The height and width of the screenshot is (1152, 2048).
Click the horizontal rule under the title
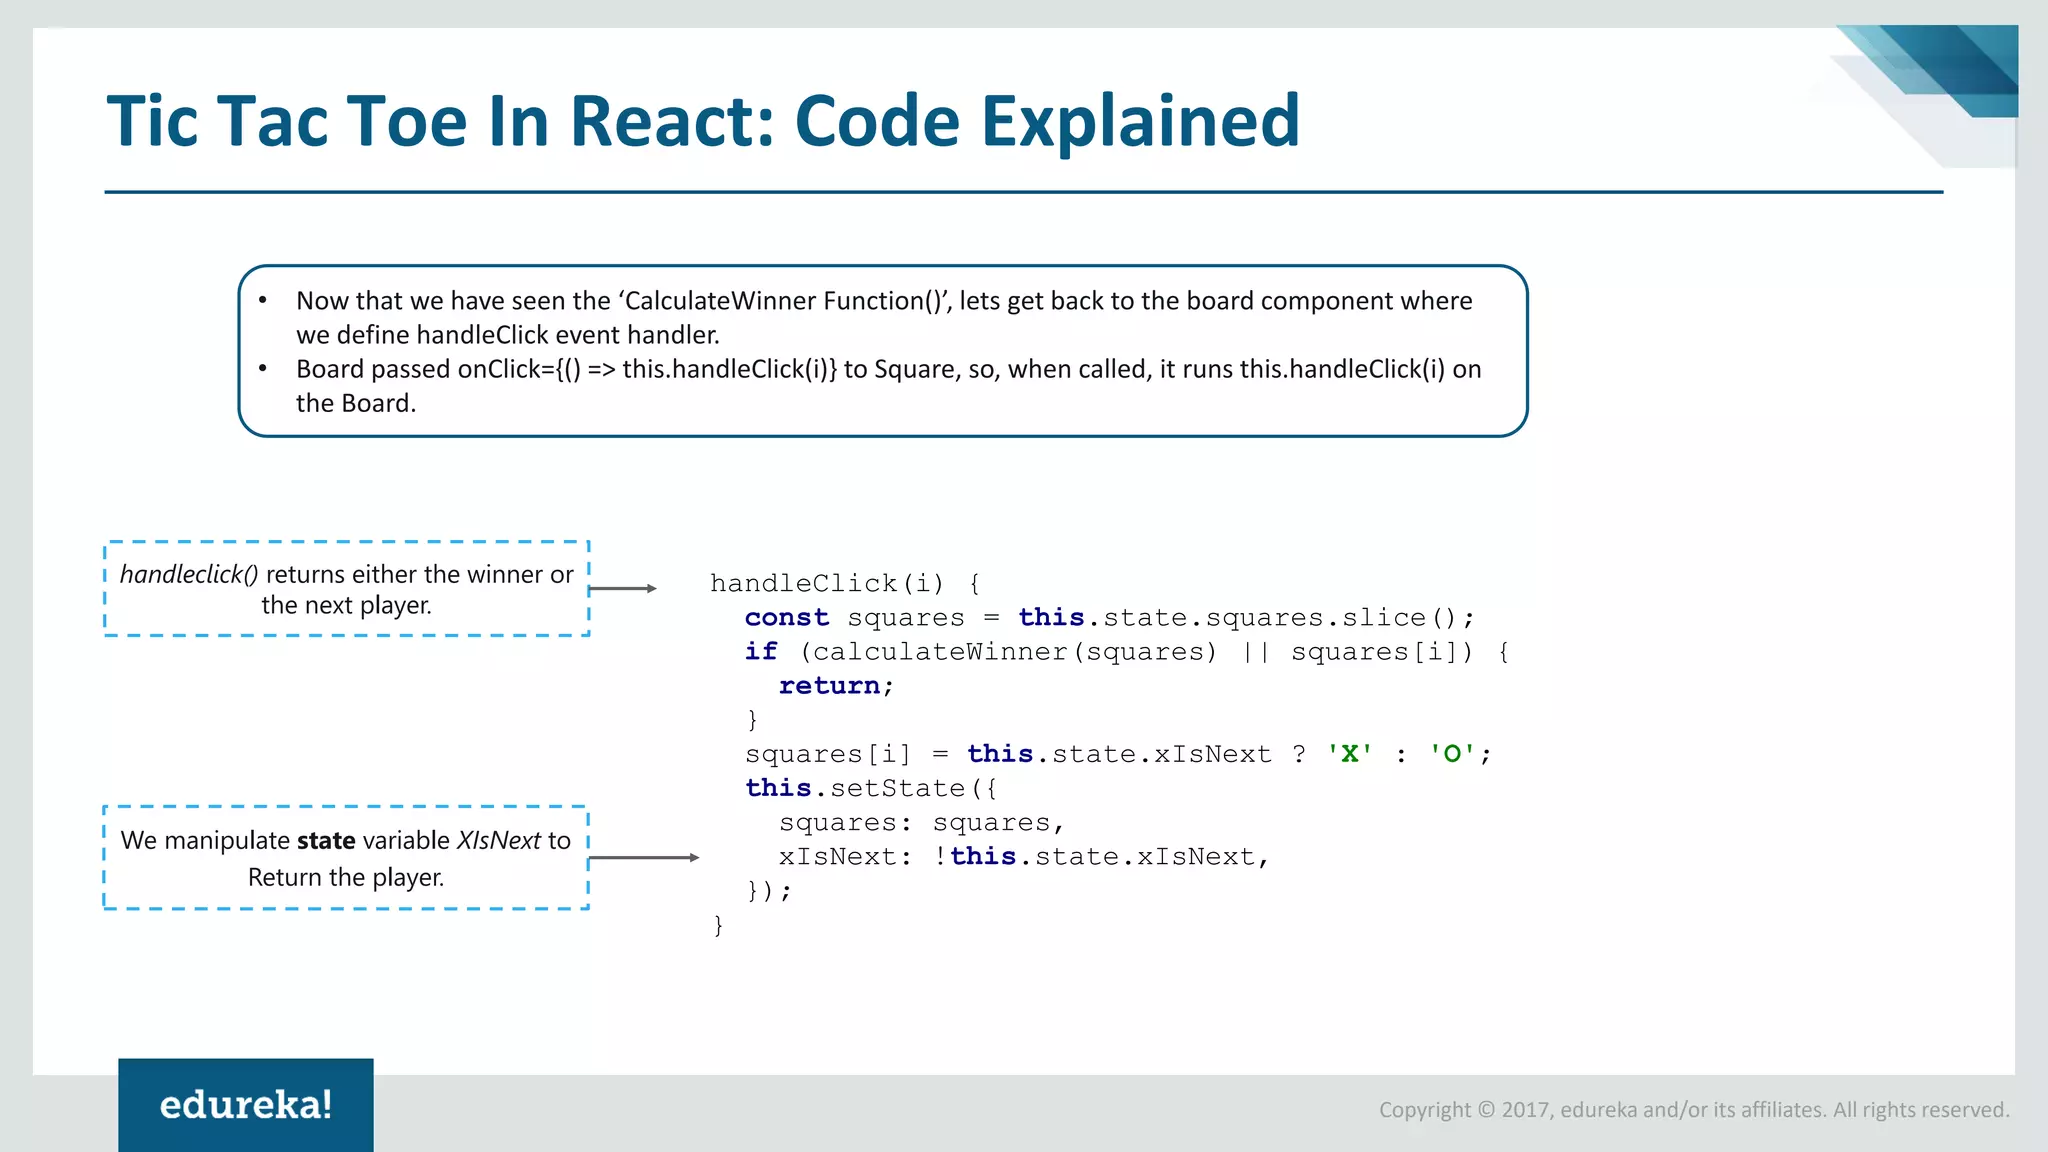pyautogui.click(x=1023, y=192)
